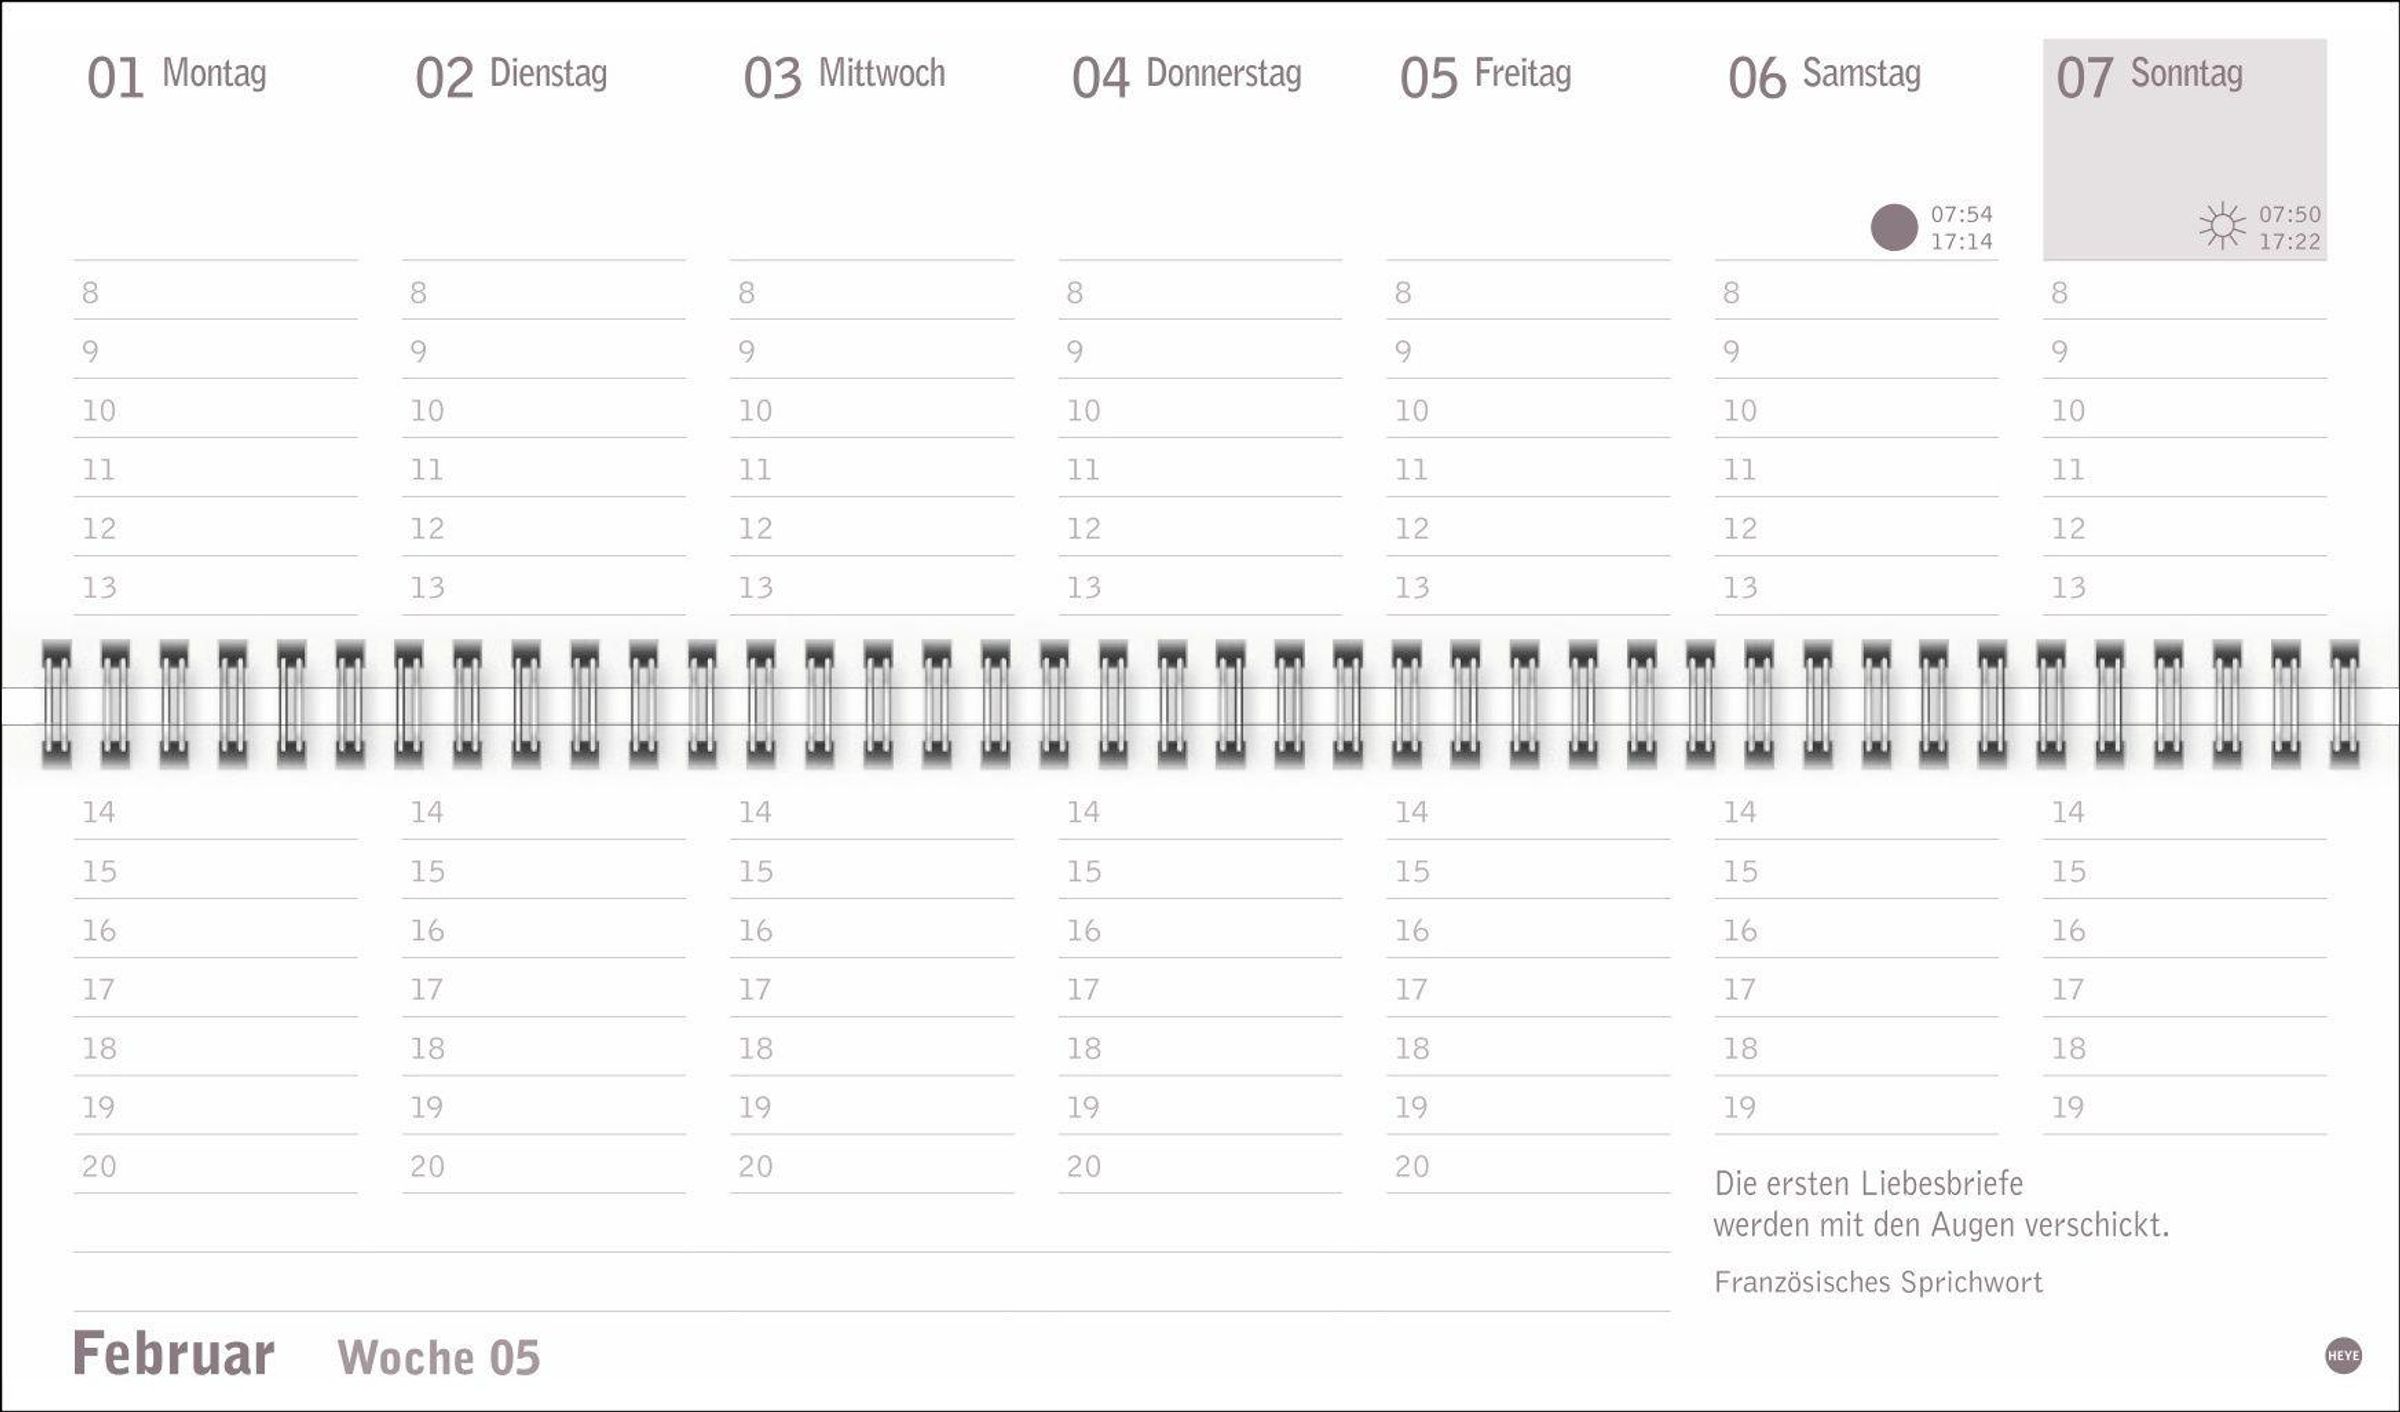Click the sun icon on Sonntag
2400x1412 pixels.
(x=2222, y=226)
